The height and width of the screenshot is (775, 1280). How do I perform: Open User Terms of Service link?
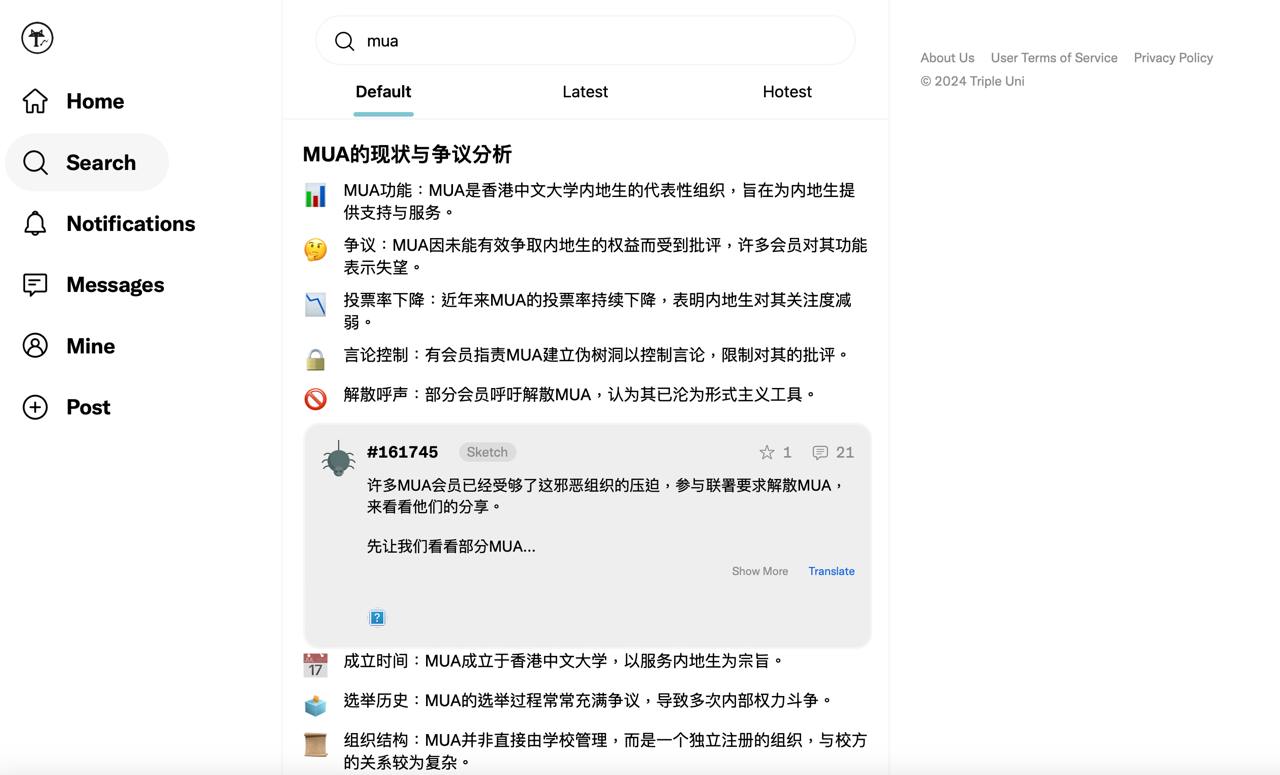tap(1054, 58)
